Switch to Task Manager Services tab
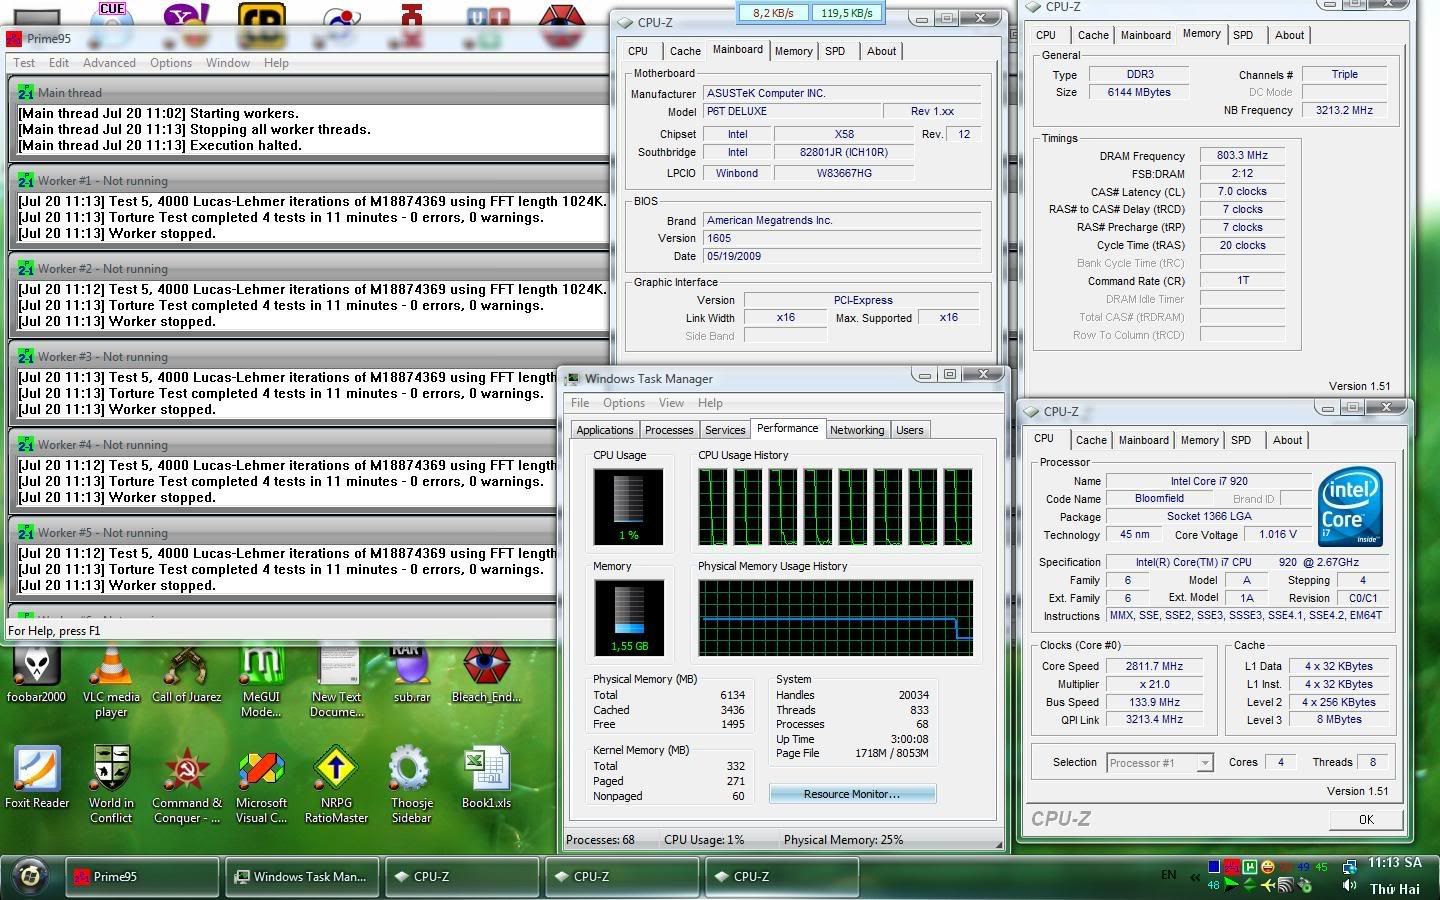Image resolution: width=1440 pixels, height=900 pixels. point(725,430)
